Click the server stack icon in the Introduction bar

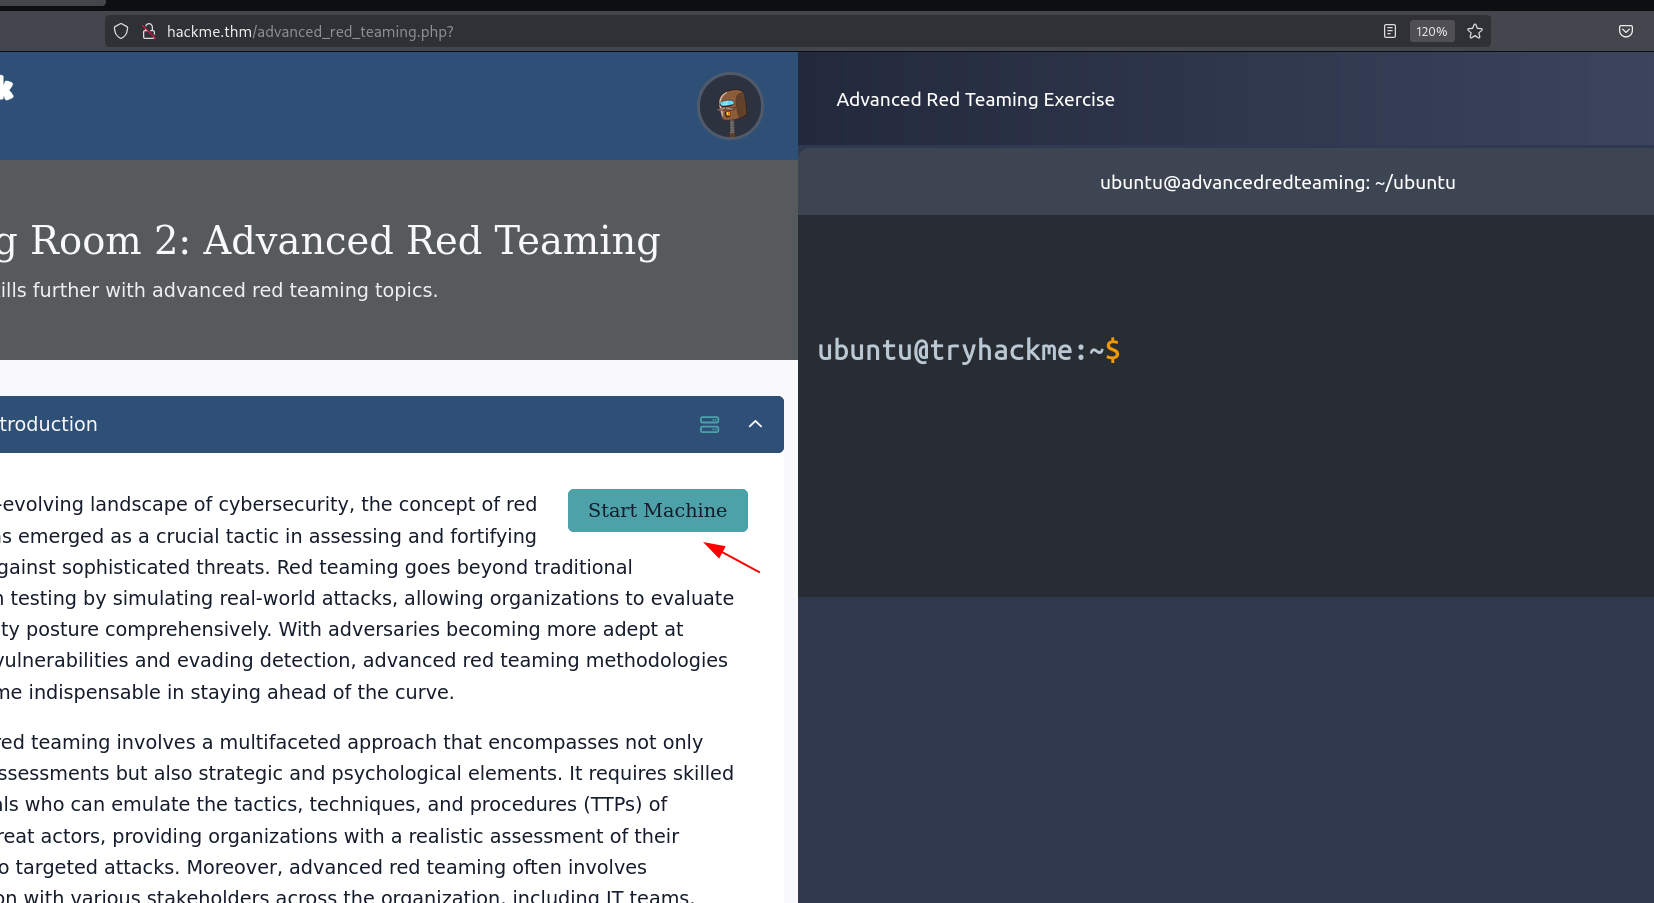[x=709, y=425]
